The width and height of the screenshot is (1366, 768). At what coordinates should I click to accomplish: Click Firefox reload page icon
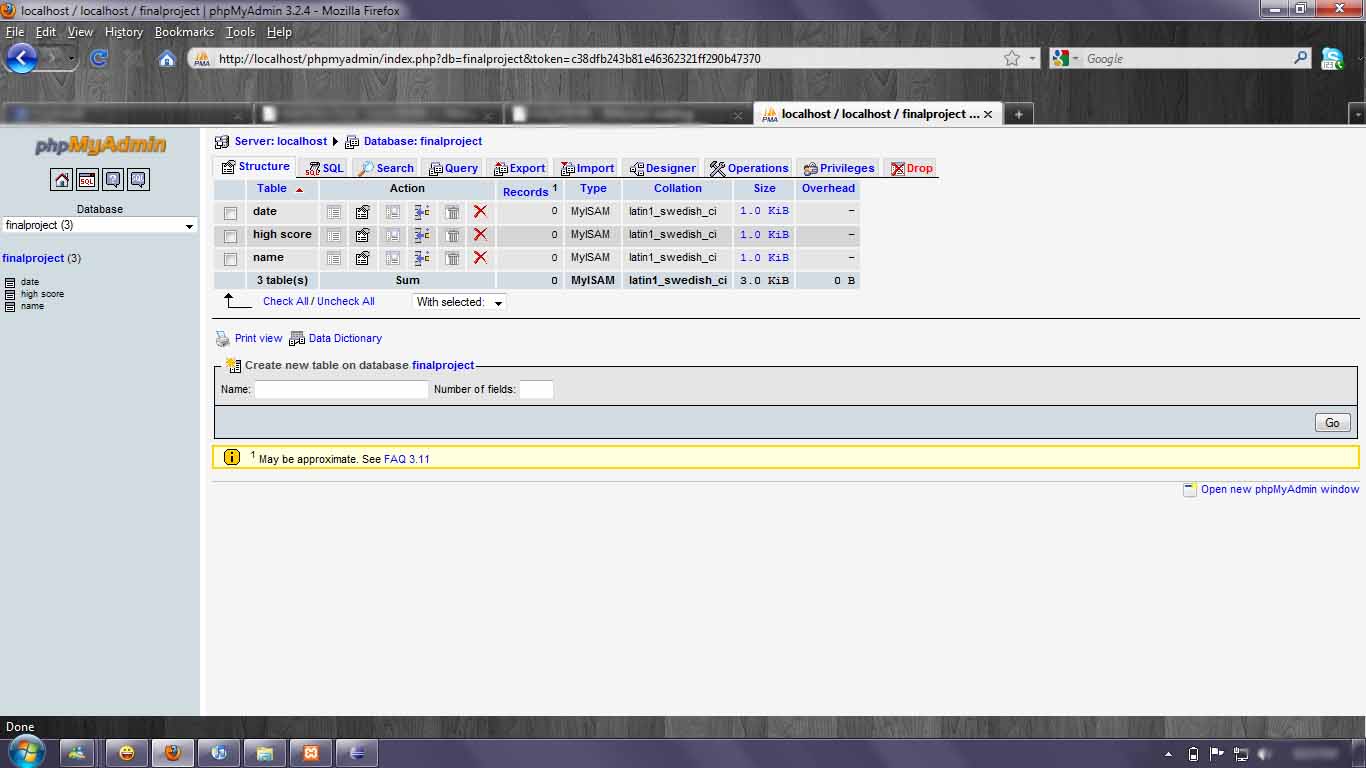[x=98, y=58]
